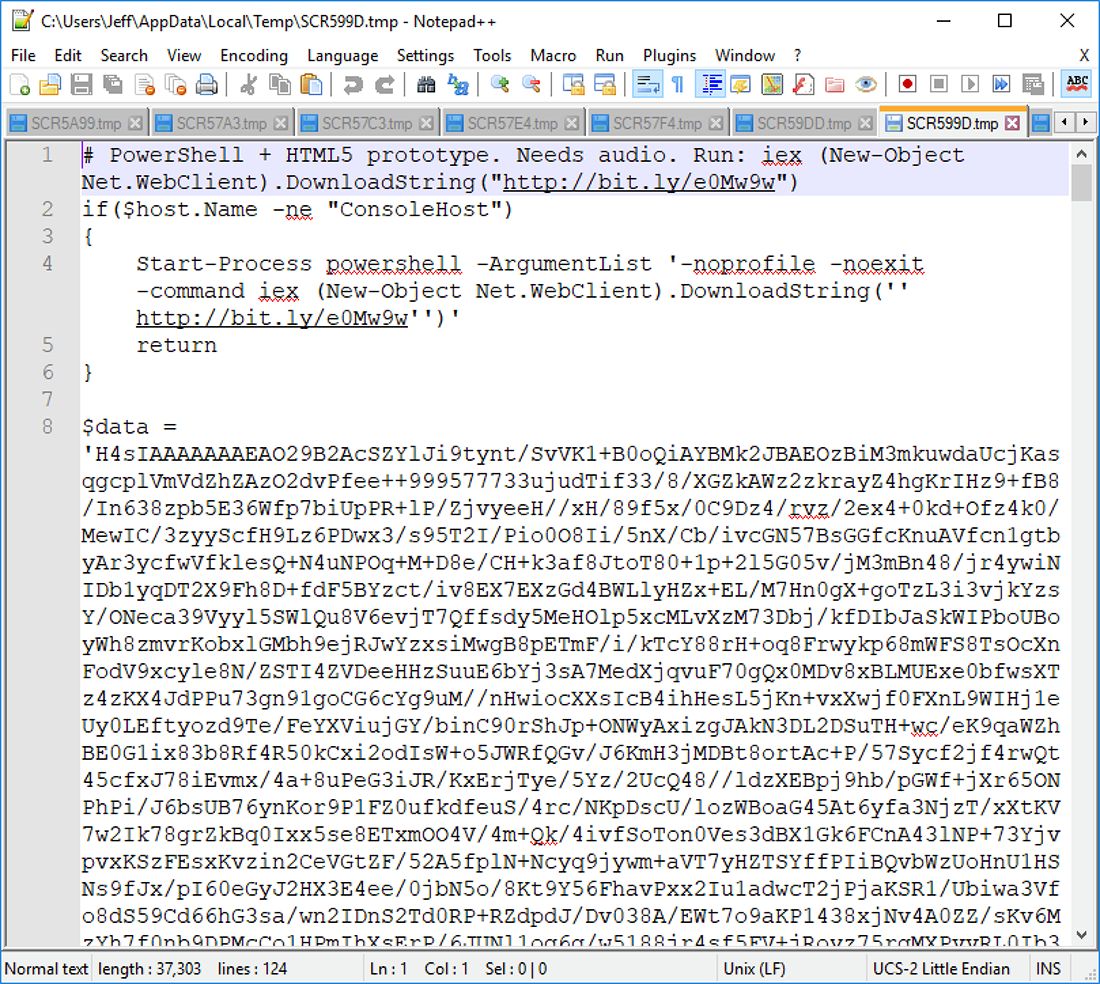
Task: Open Find with the binoculars icon
Action: [x=426, y=85]
